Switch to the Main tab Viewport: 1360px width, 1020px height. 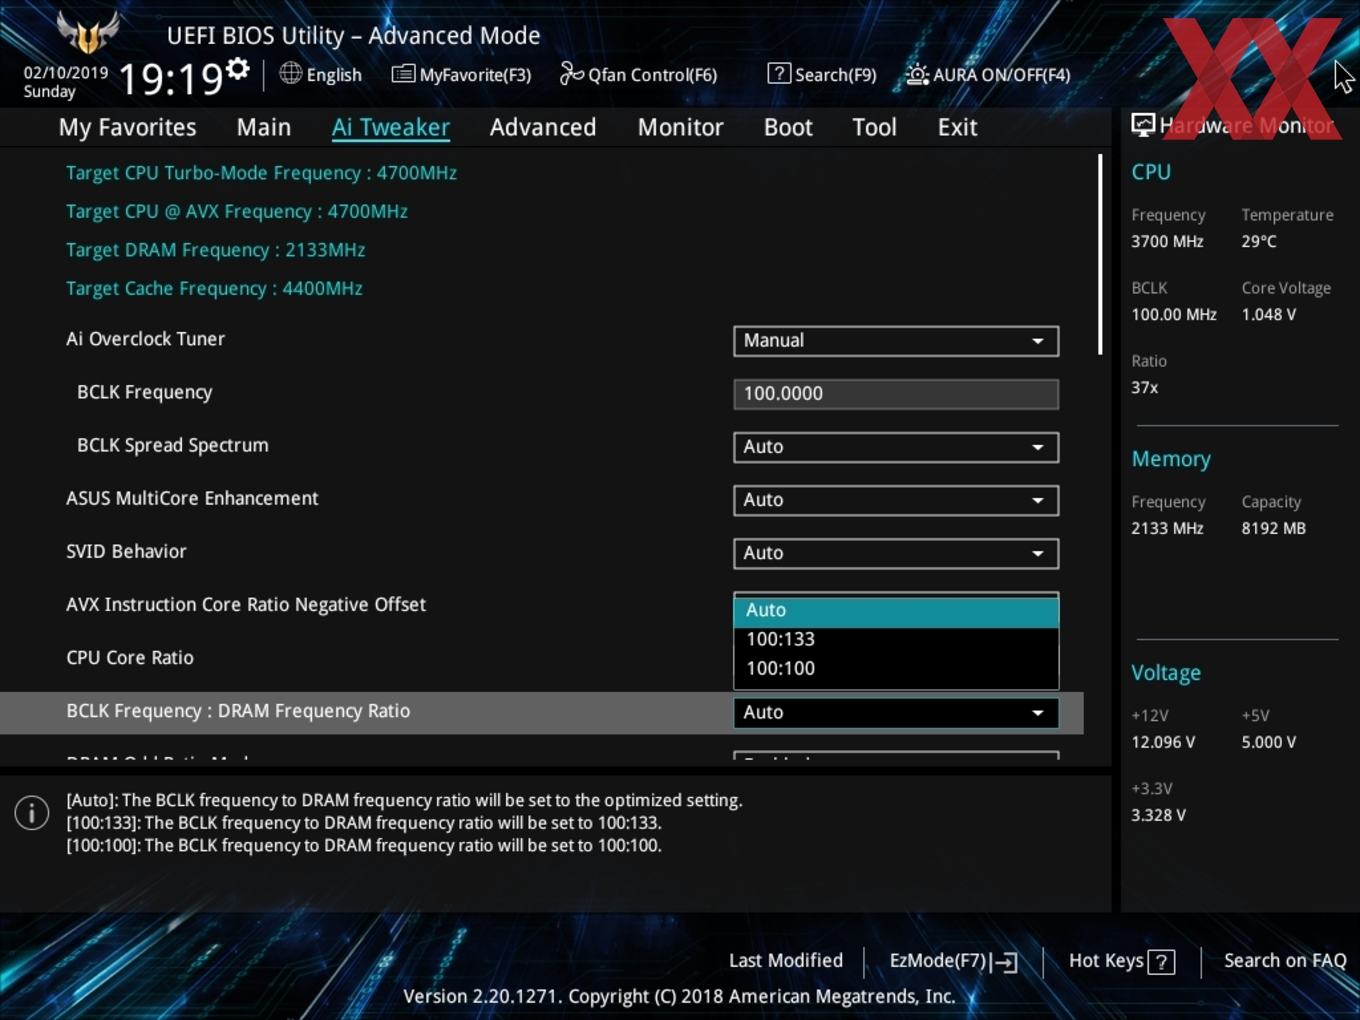[x=264, y=127]
